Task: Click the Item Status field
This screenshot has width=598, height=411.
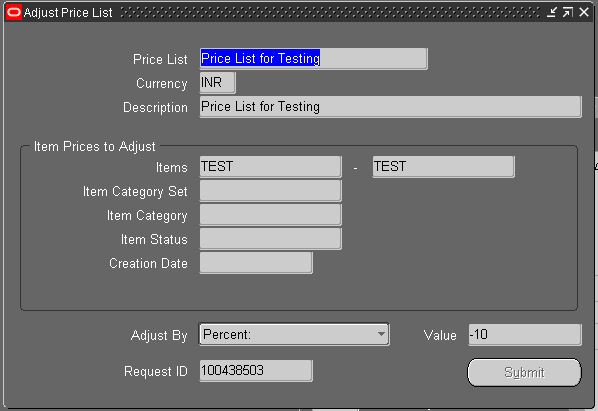Action: (x=270, y=239)
